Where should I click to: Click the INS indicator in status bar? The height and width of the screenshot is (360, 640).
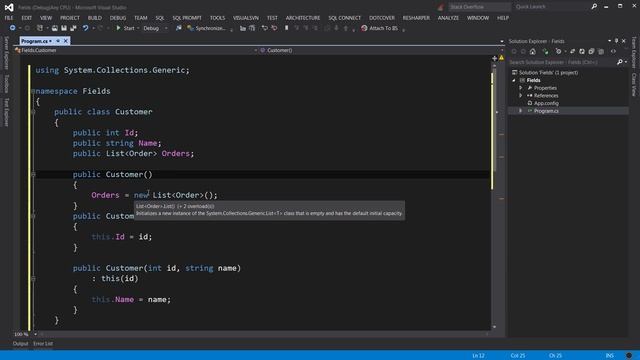[609, 356]
